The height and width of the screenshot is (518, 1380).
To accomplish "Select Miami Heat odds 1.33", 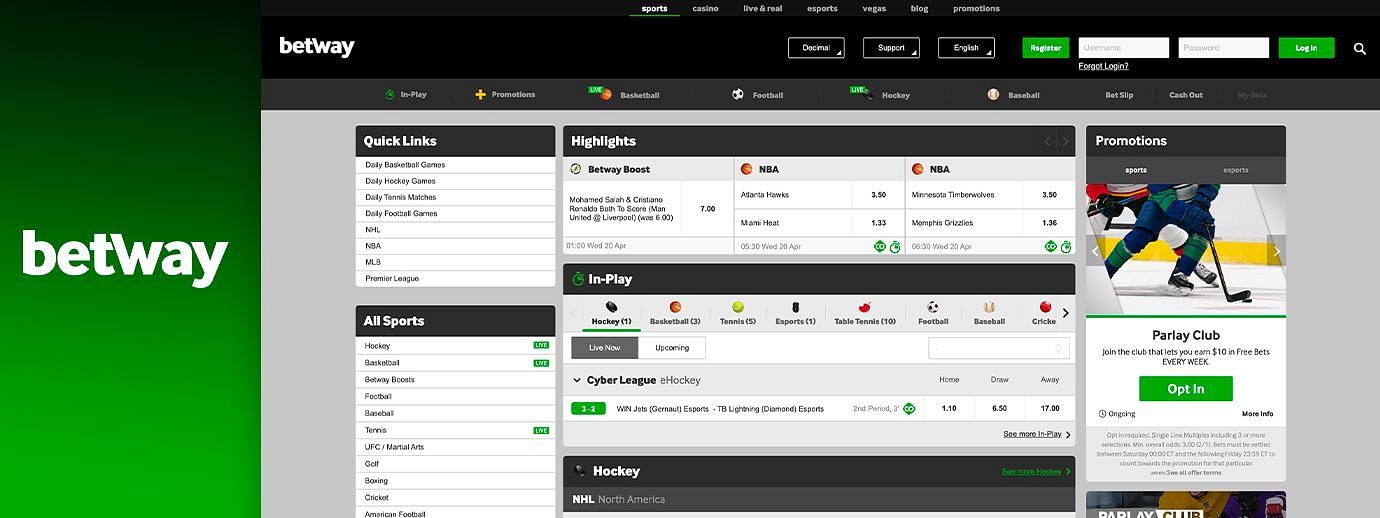I will (879, 223).
